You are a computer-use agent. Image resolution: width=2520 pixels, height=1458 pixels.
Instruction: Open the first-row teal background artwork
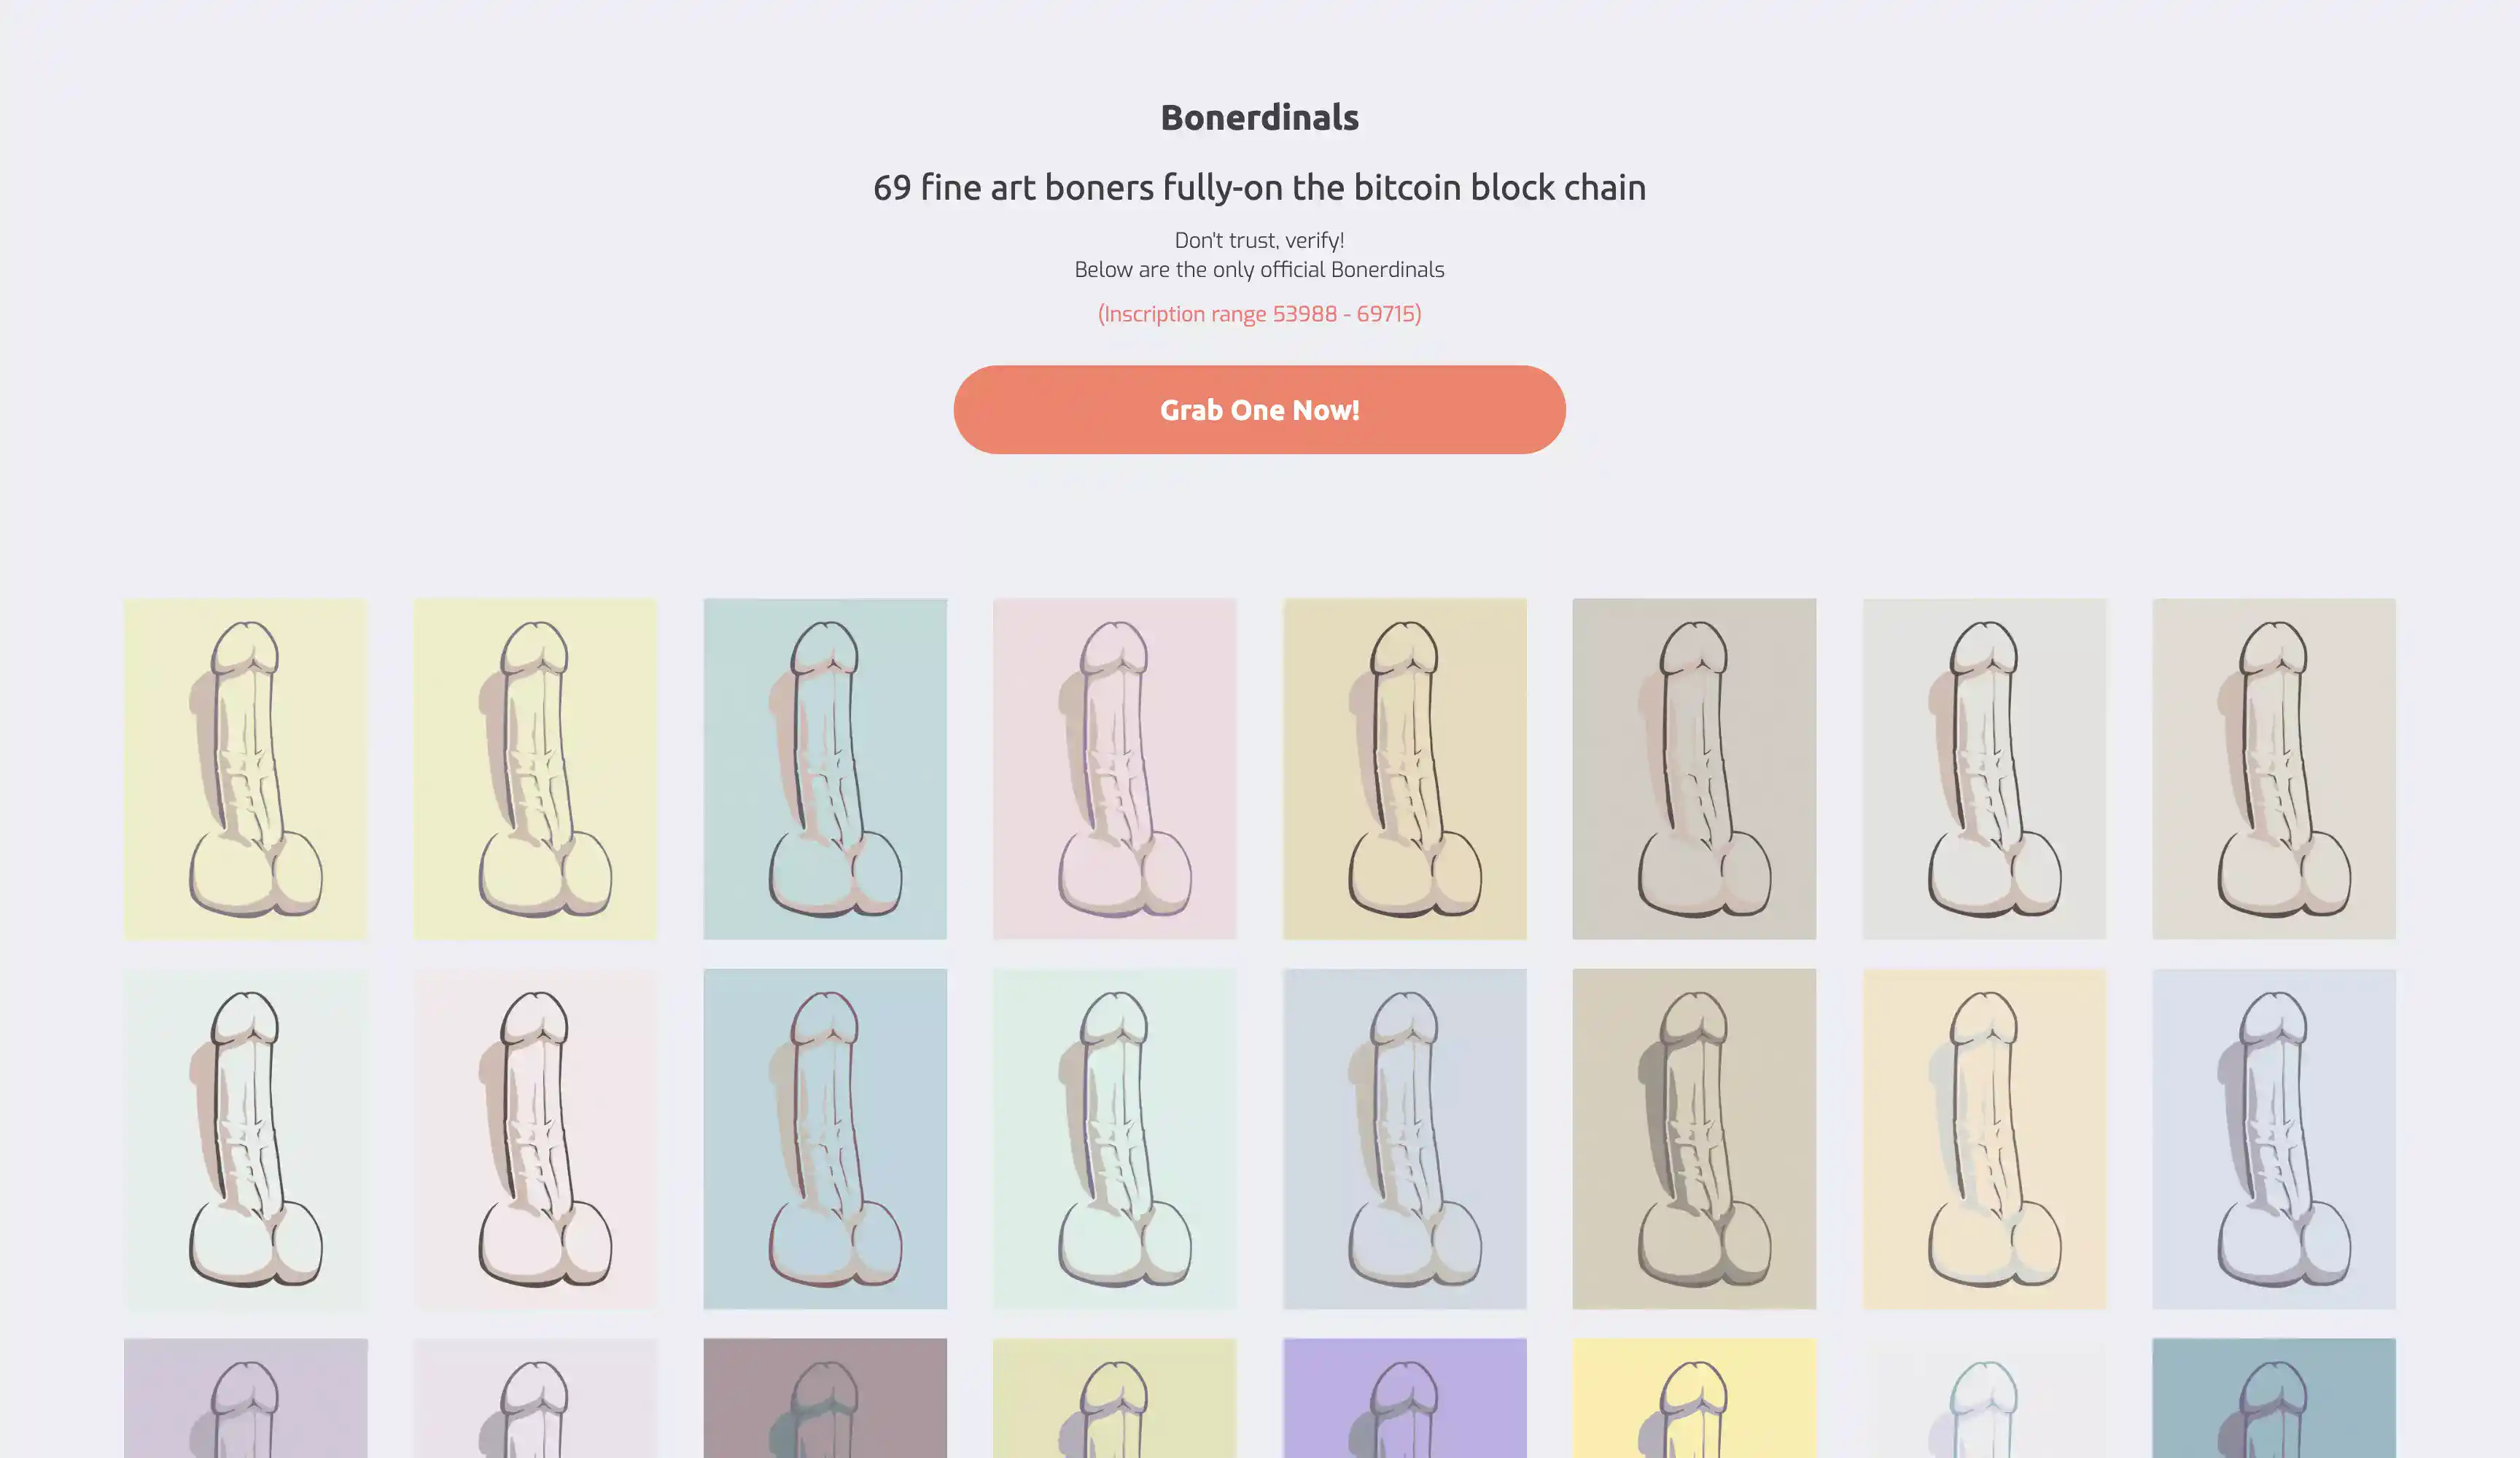pos(825,768)
